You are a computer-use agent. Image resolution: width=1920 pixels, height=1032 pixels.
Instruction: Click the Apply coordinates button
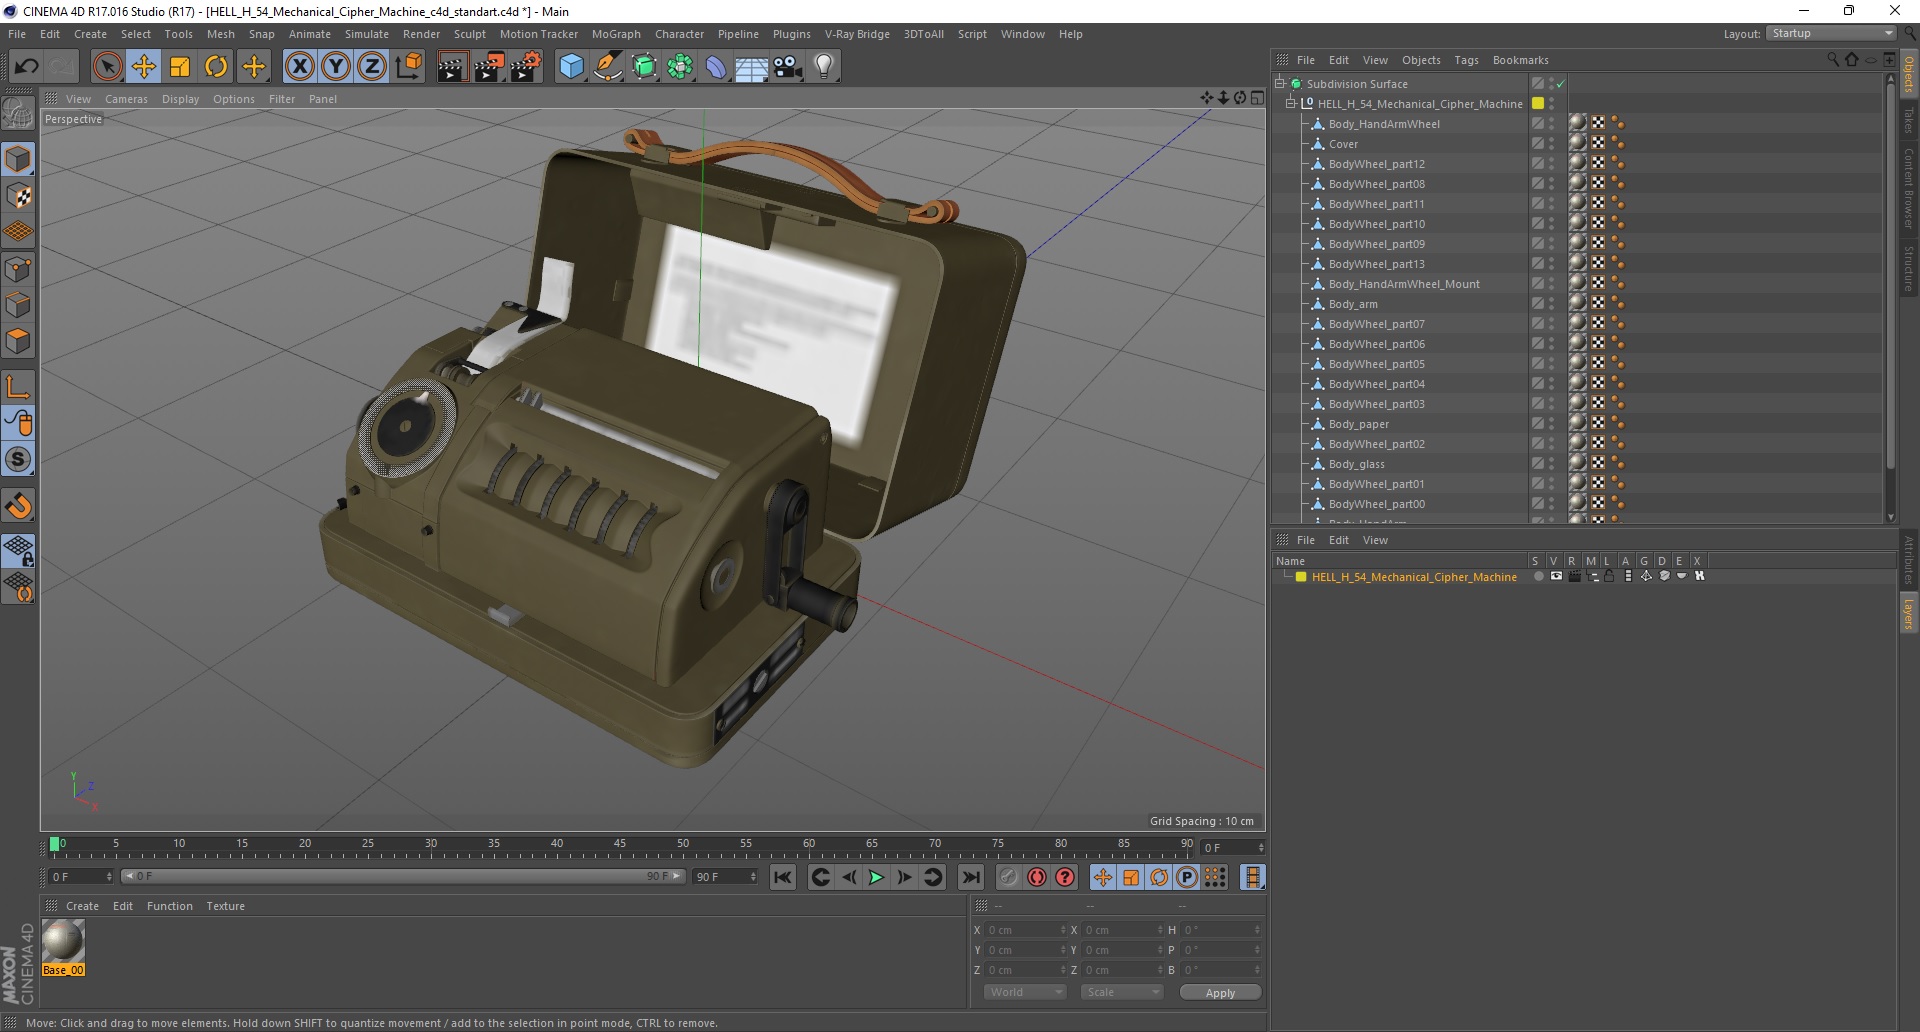(1220, 992)
